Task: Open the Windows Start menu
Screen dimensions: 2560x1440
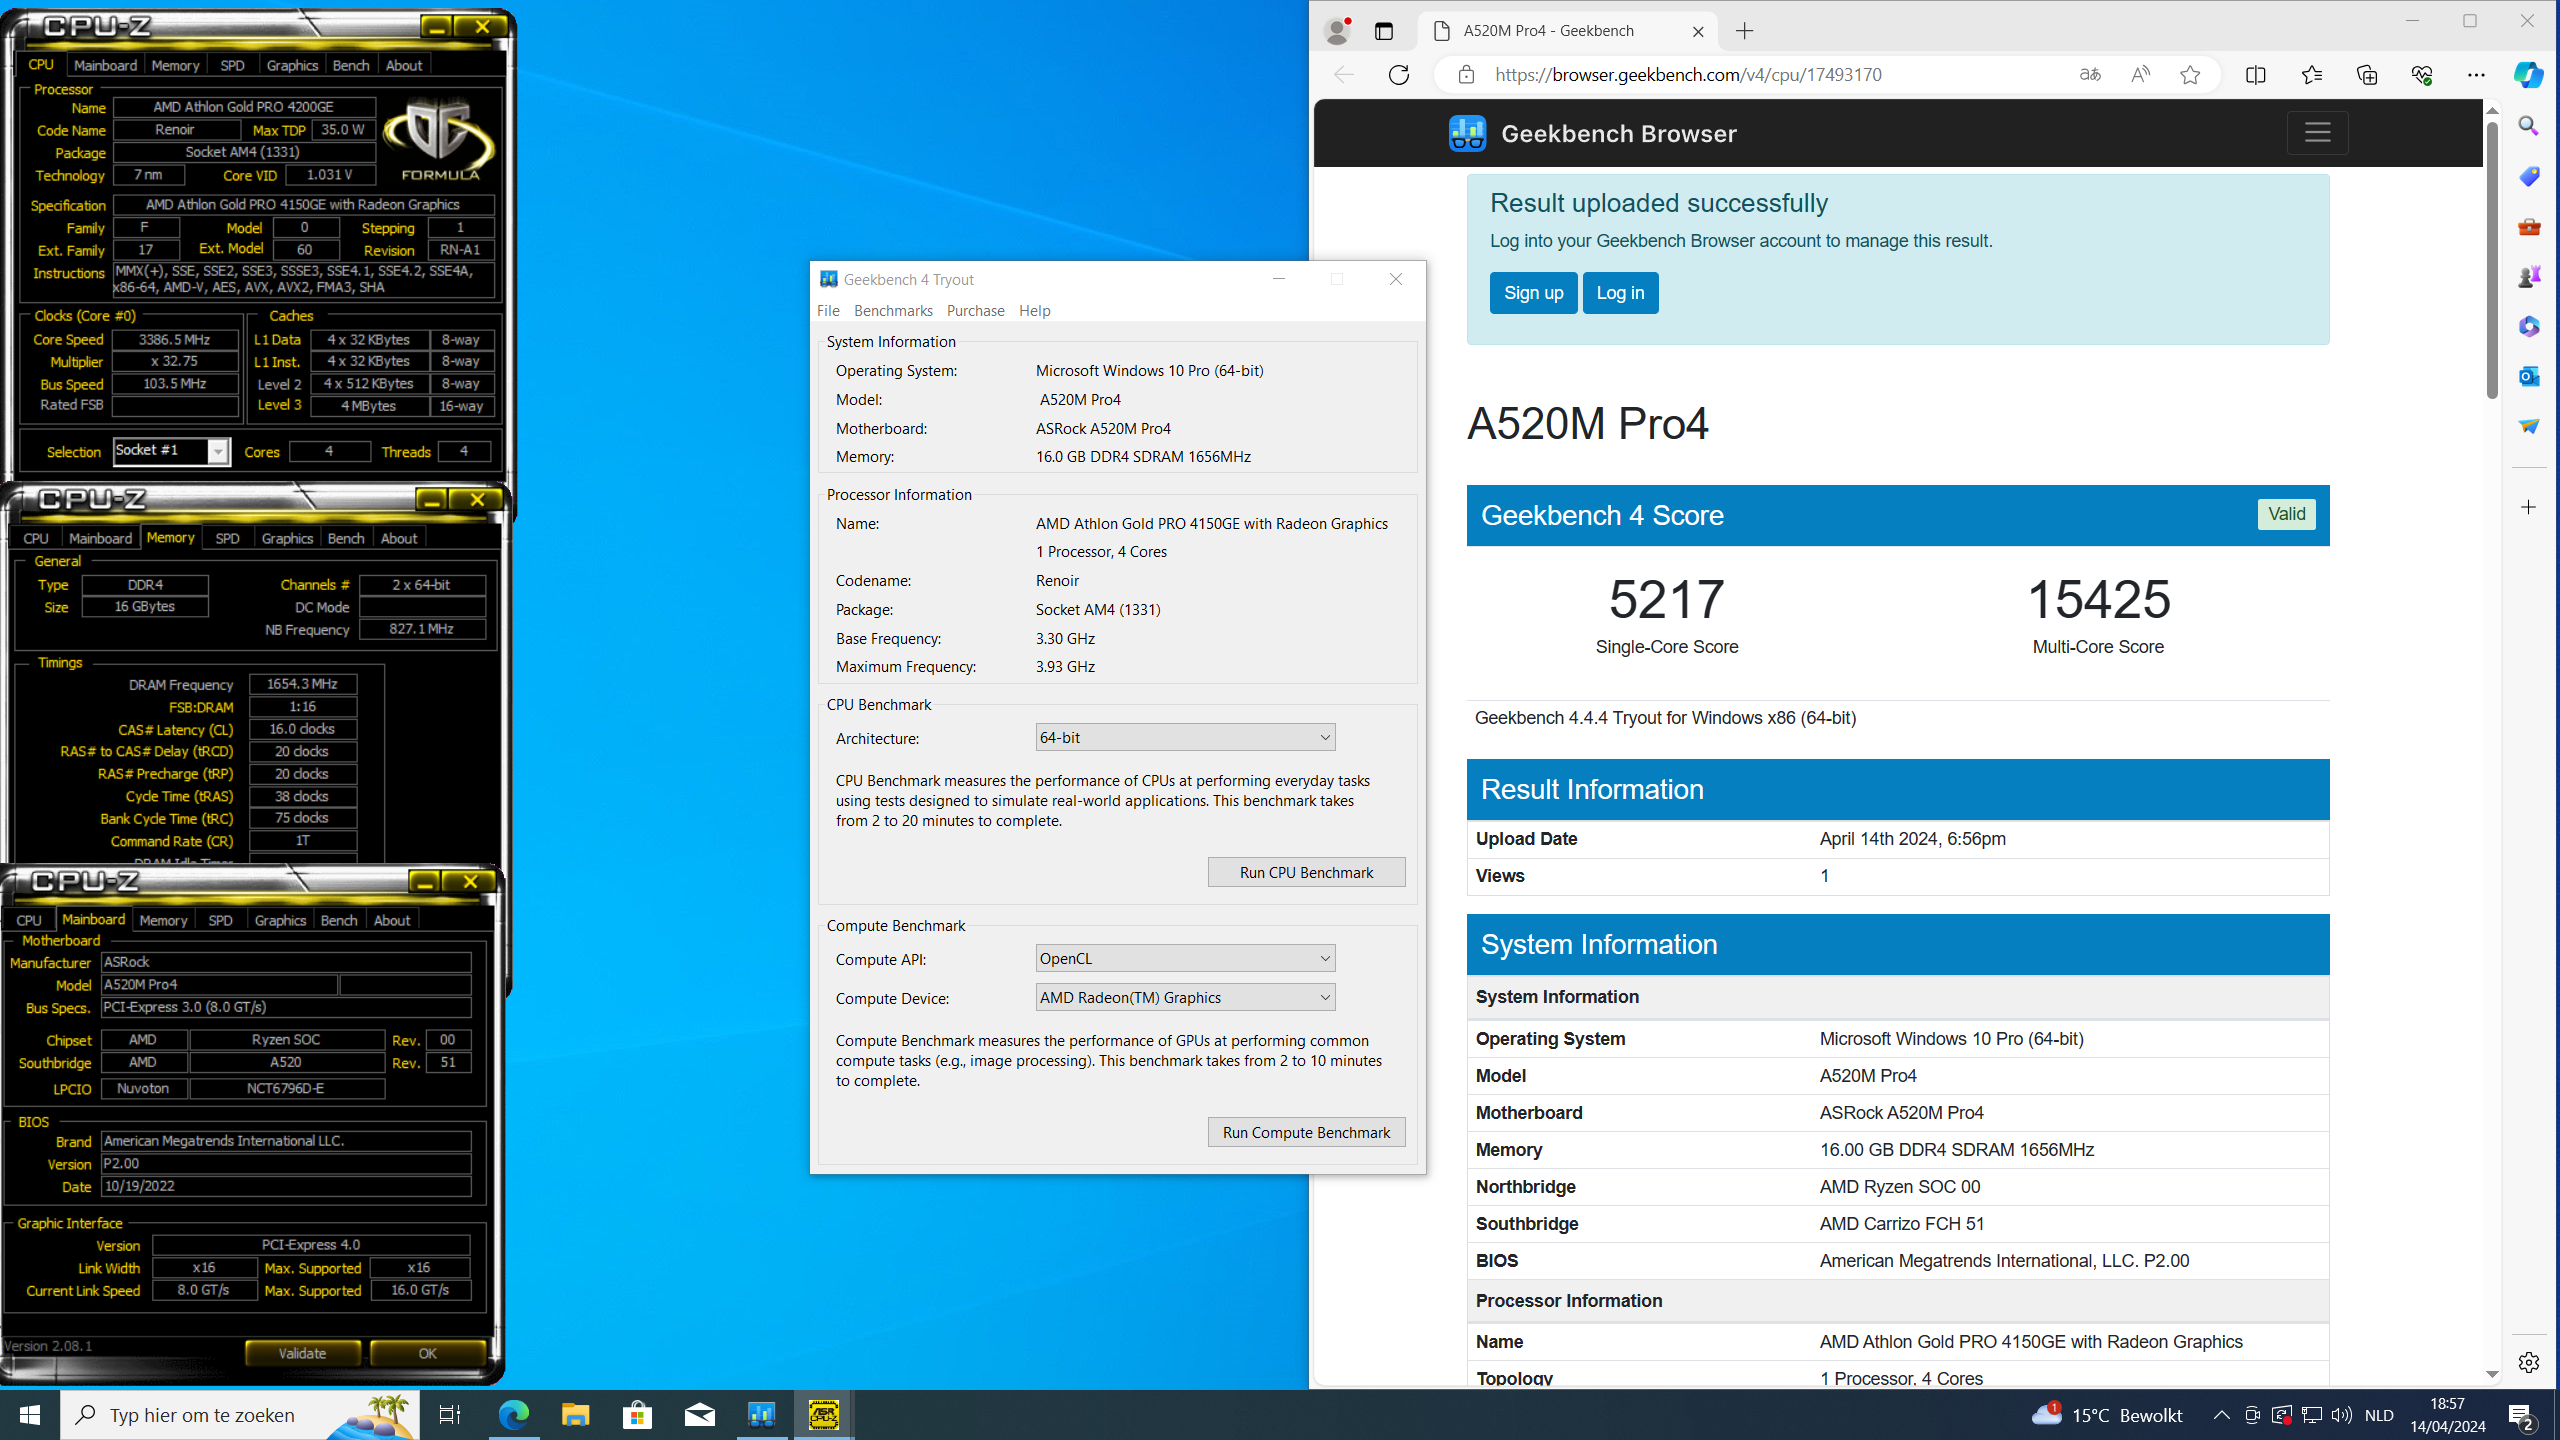Action: (x=30, y=1415)
